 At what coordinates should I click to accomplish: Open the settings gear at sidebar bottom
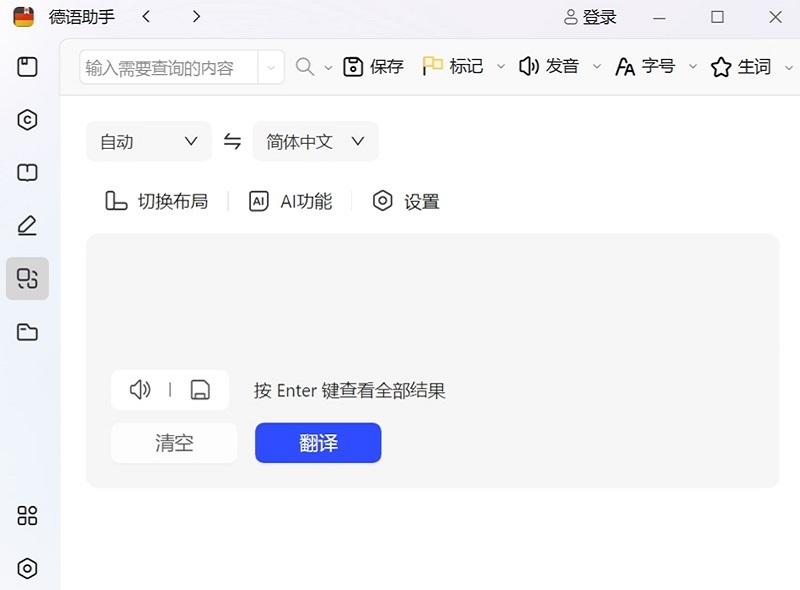[x=27, y=569]
